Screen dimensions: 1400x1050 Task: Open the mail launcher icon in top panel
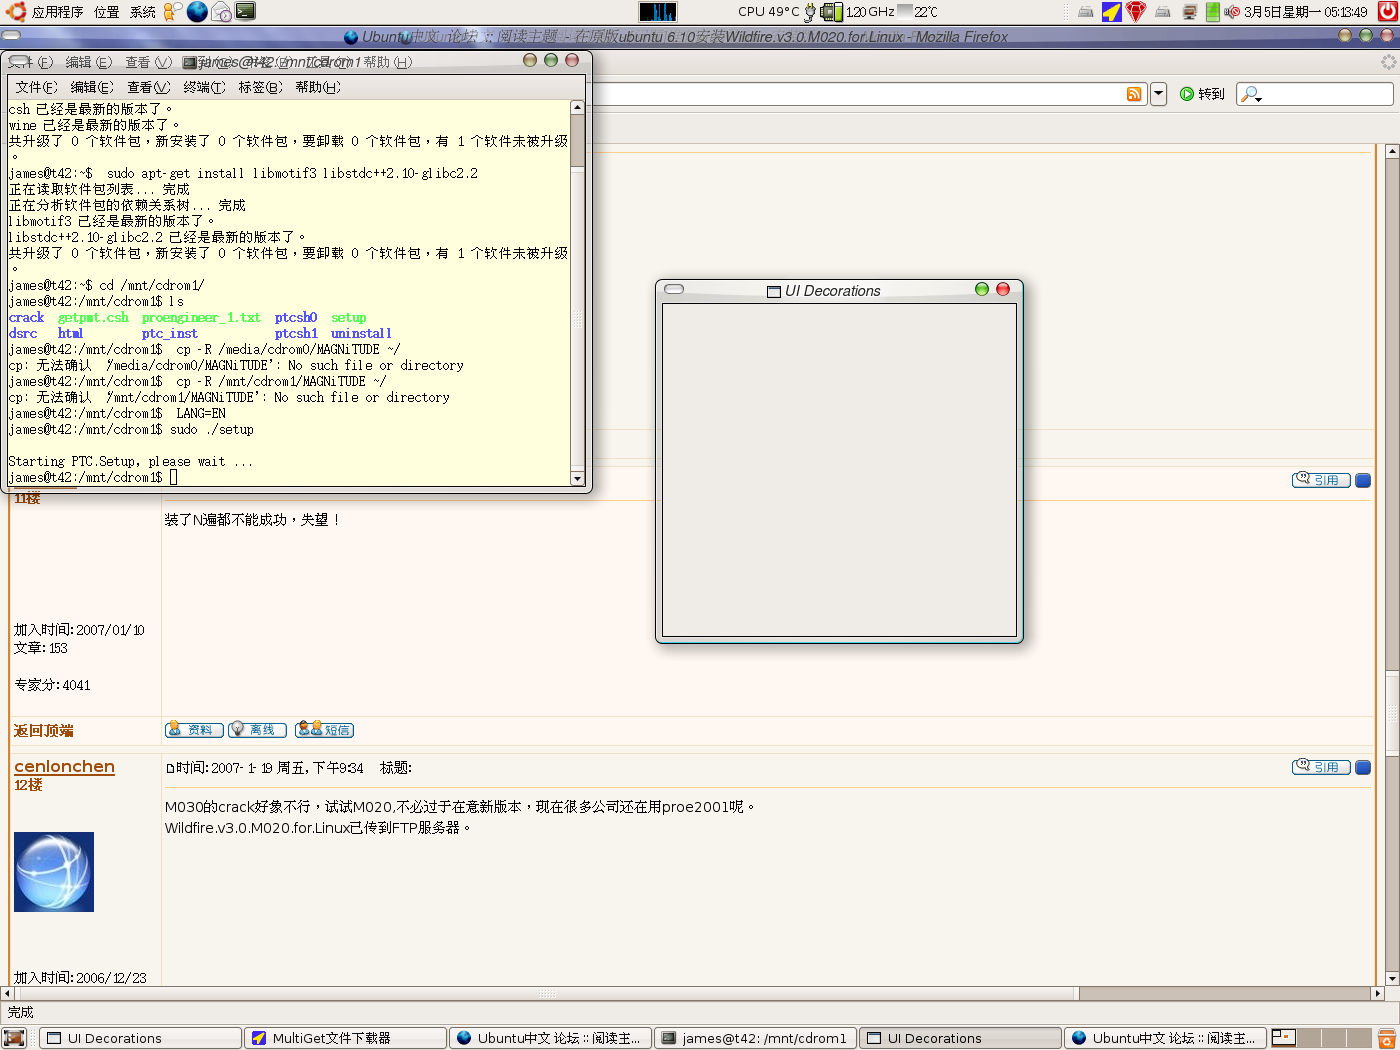point(221,12)
